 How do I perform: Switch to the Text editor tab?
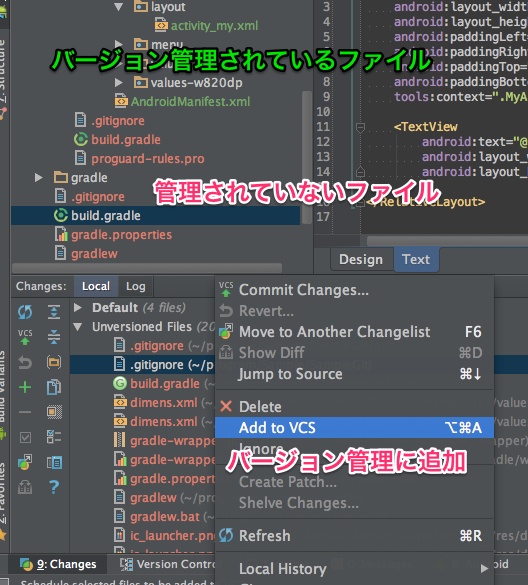point(416,259)
